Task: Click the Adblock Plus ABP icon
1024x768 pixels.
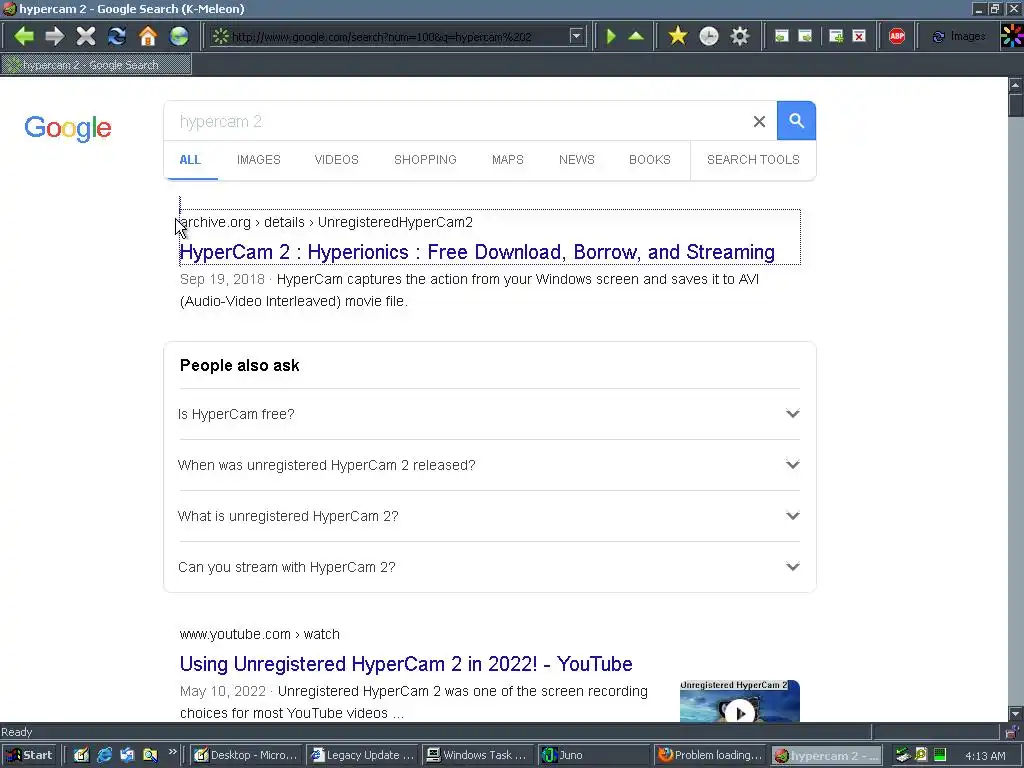Action: pyautogui.click(x=897, y=36)
